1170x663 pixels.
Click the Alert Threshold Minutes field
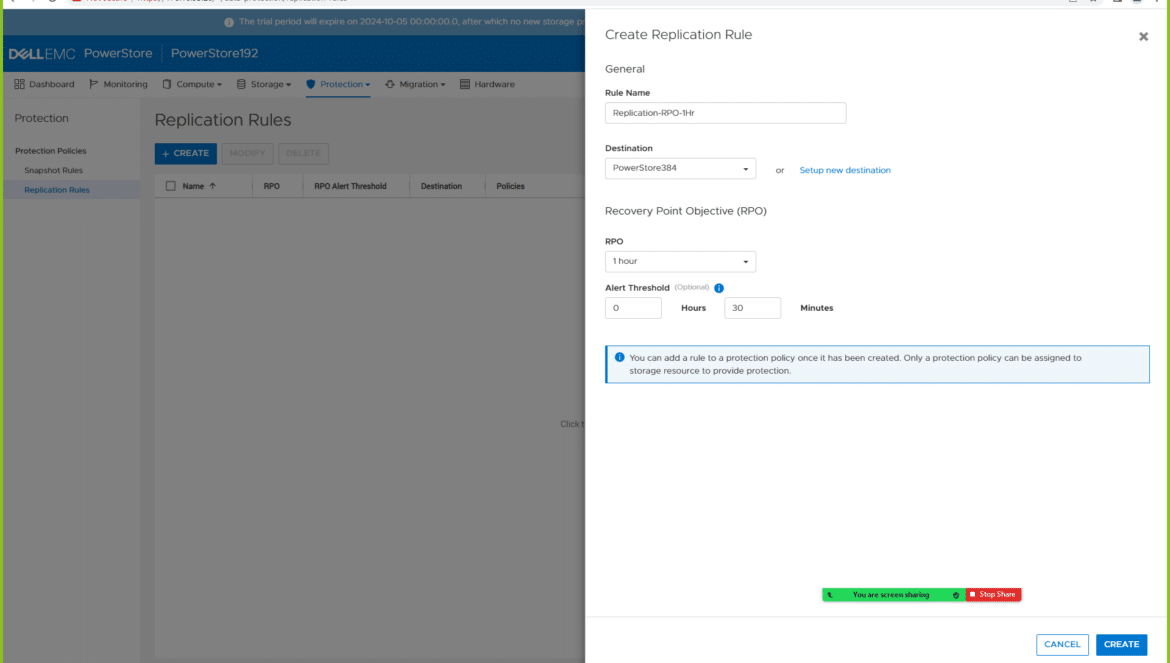pos(752,308)
